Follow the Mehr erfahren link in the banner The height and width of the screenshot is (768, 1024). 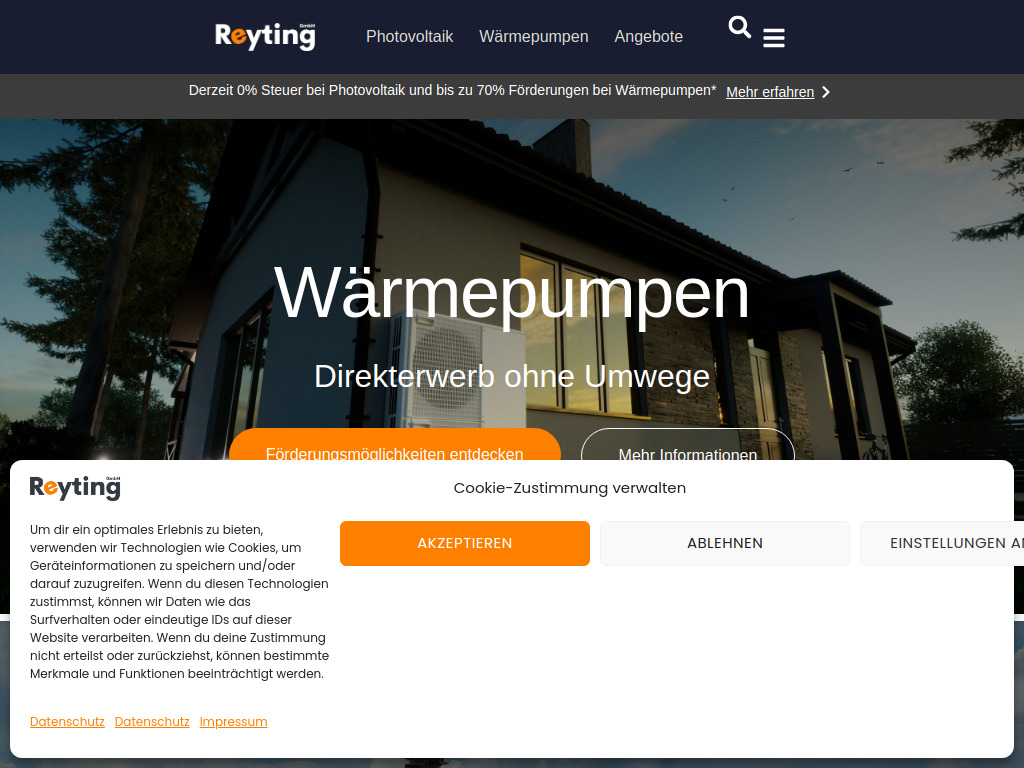point(770,91)
